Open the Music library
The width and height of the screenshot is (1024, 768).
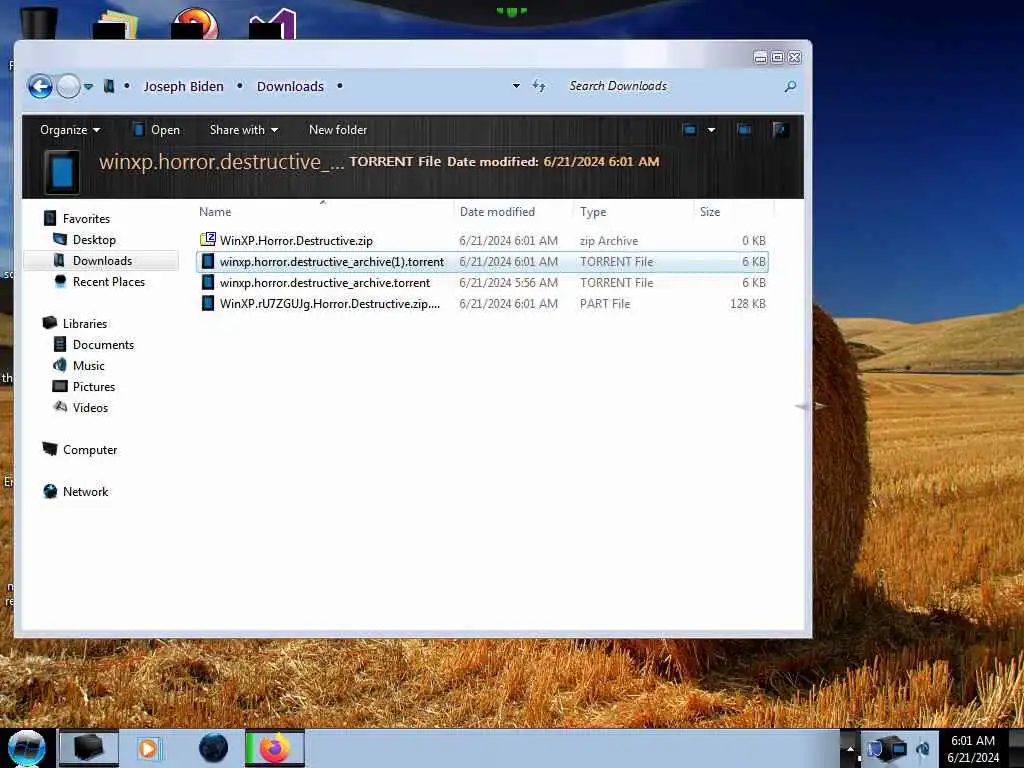click(78, 365)
